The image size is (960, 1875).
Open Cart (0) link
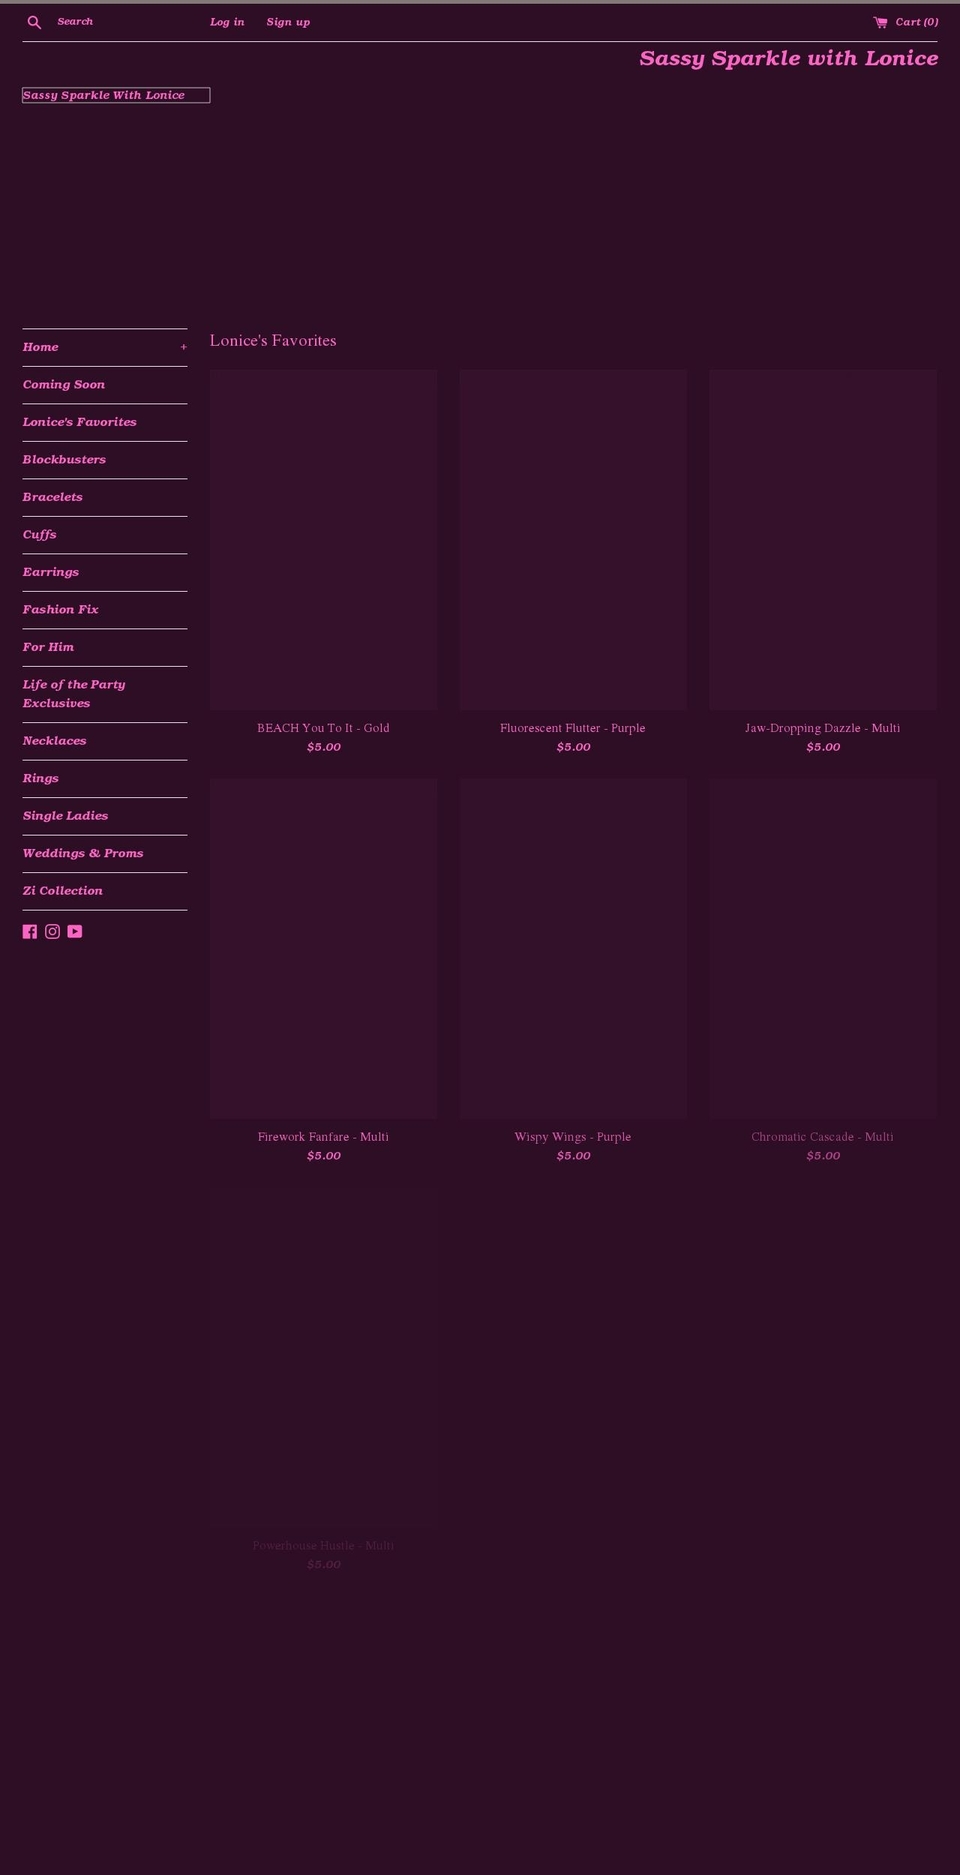[917, 22]
